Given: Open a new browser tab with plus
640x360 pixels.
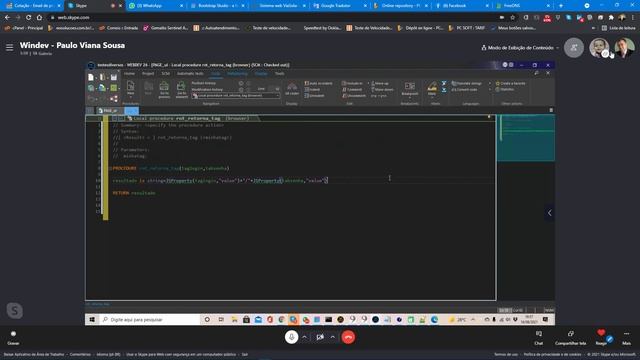Looking at the screenshot, I should click(561, 6).
